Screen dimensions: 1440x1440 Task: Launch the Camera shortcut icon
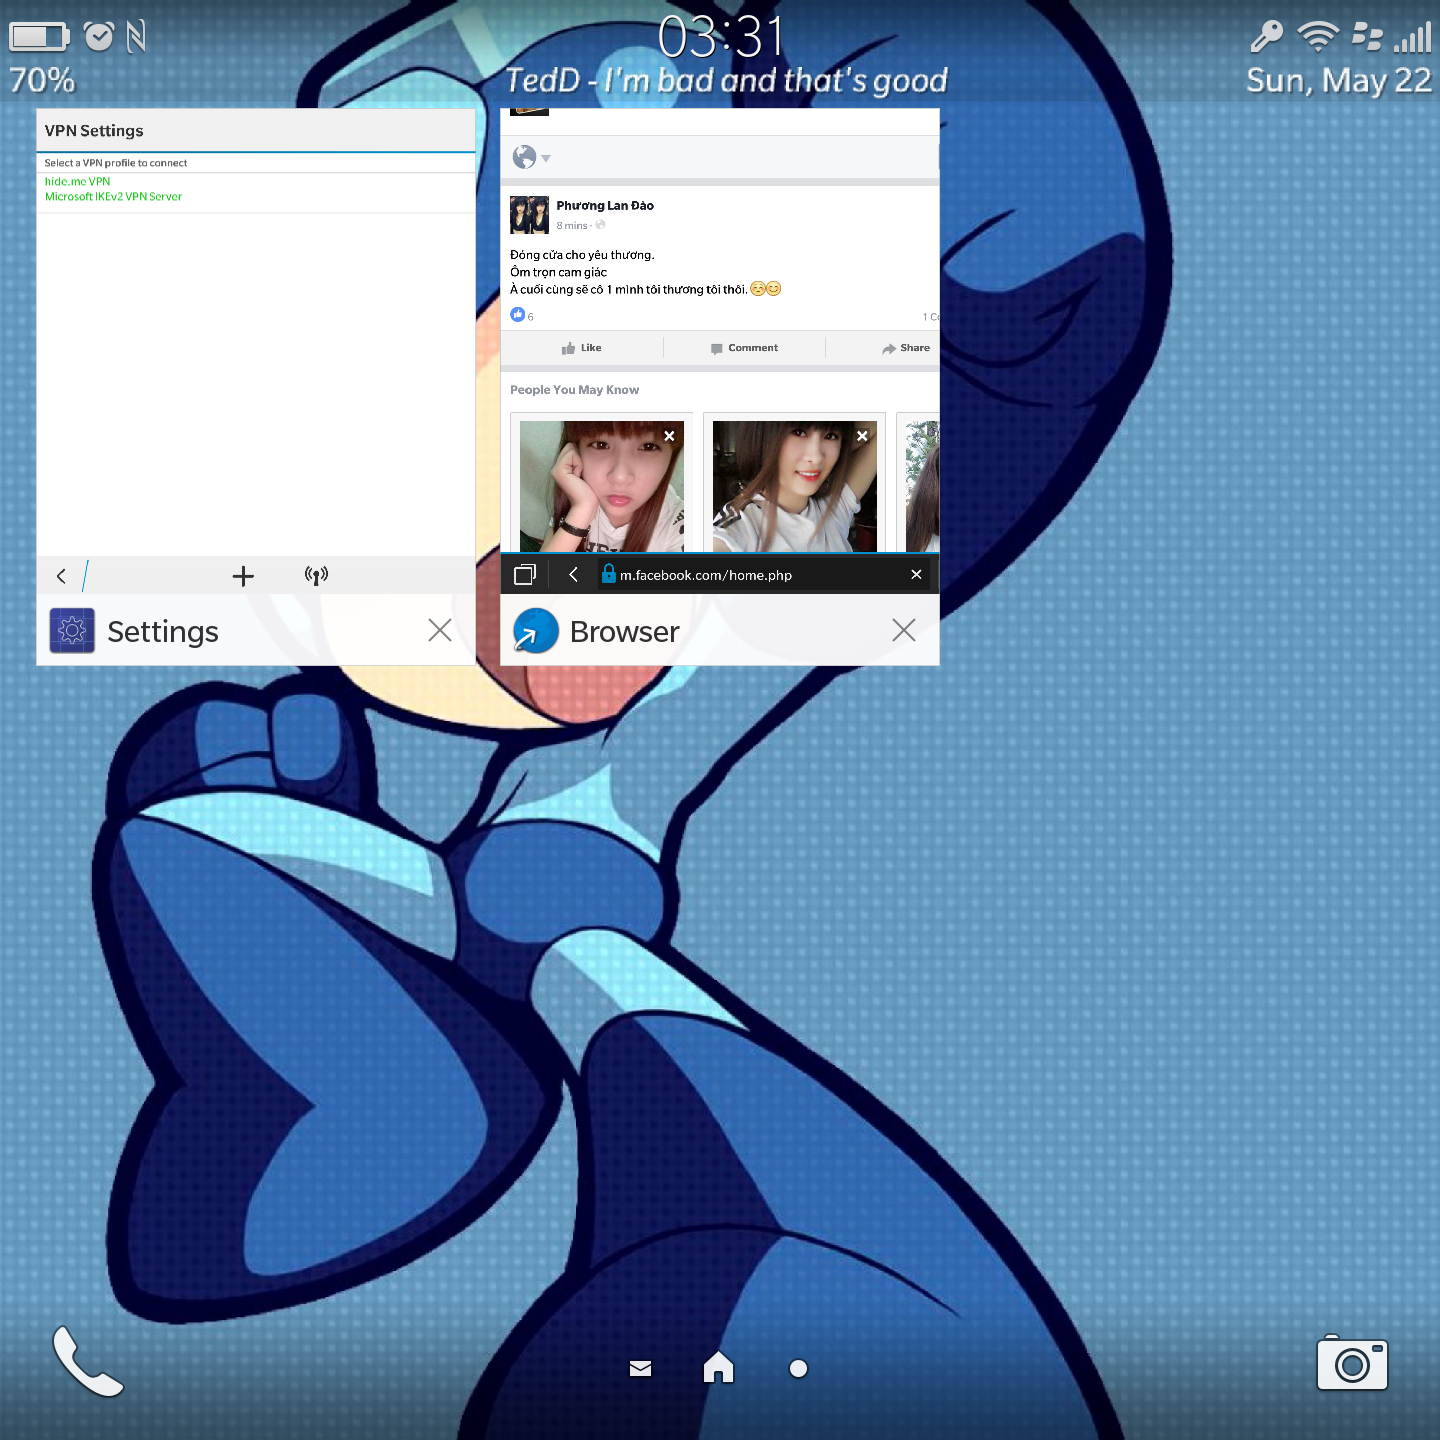tap(1352, 1364)
